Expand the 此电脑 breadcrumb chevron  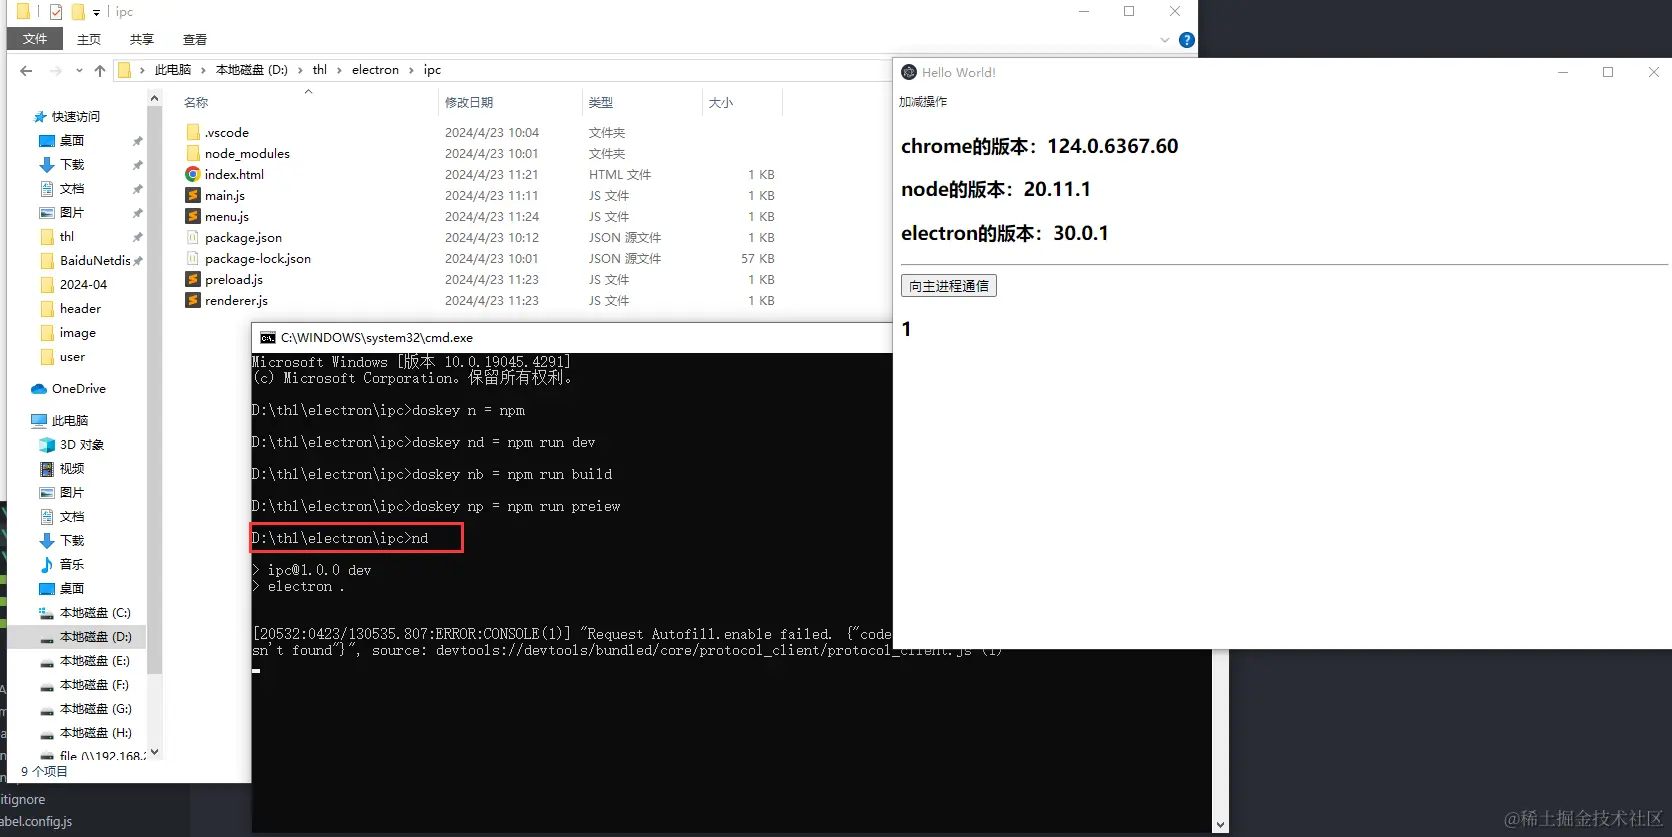(204, 70)
